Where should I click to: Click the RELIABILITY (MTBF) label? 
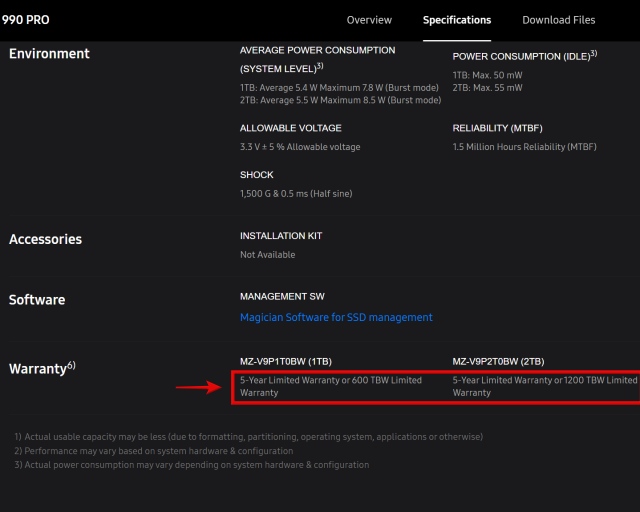point(497,128)
